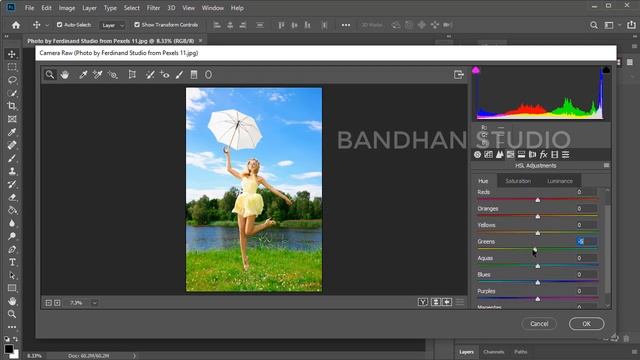Open the Window menu
The width and height of the screenshot is (640, 360).
point(212,8)
